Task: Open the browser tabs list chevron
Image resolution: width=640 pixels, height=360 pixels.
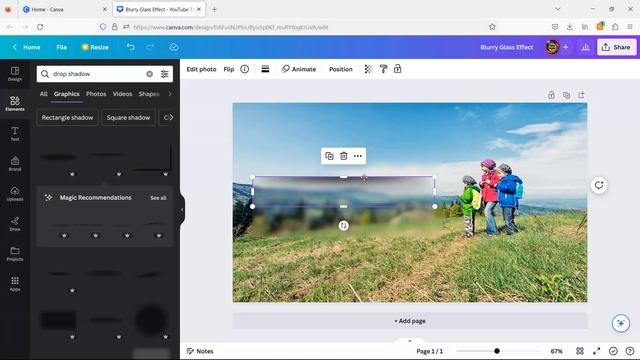Action: (558, 9)
